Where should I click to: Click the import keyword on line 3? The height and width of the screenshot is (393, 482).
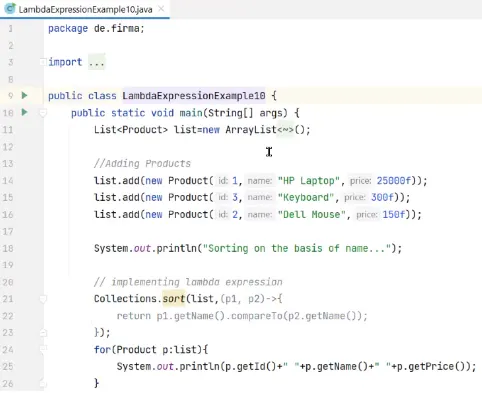coord(65,62)
